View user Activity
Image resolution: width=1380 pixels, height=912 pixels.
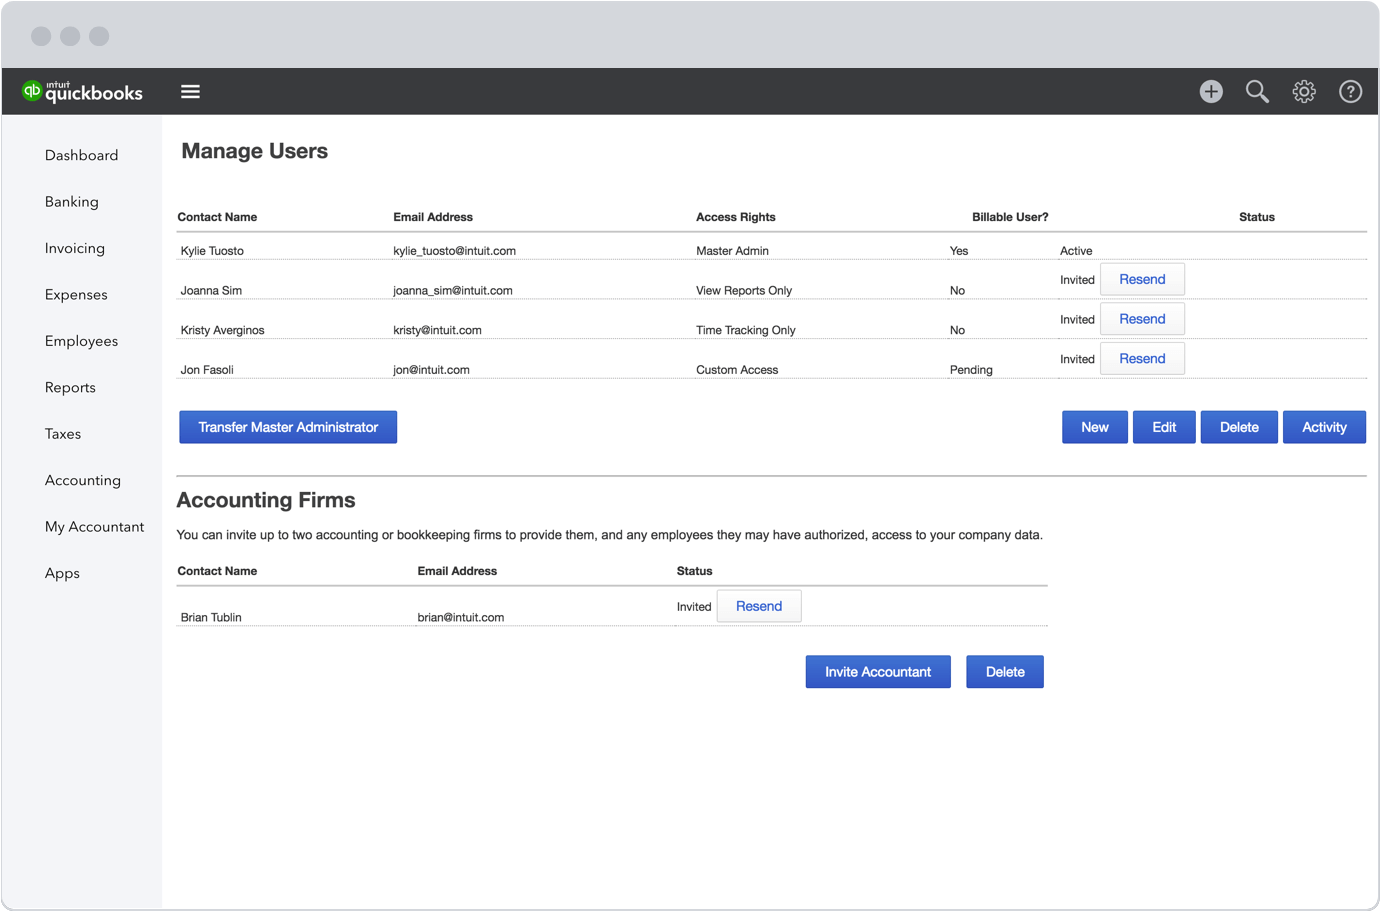coord(1323,427)
